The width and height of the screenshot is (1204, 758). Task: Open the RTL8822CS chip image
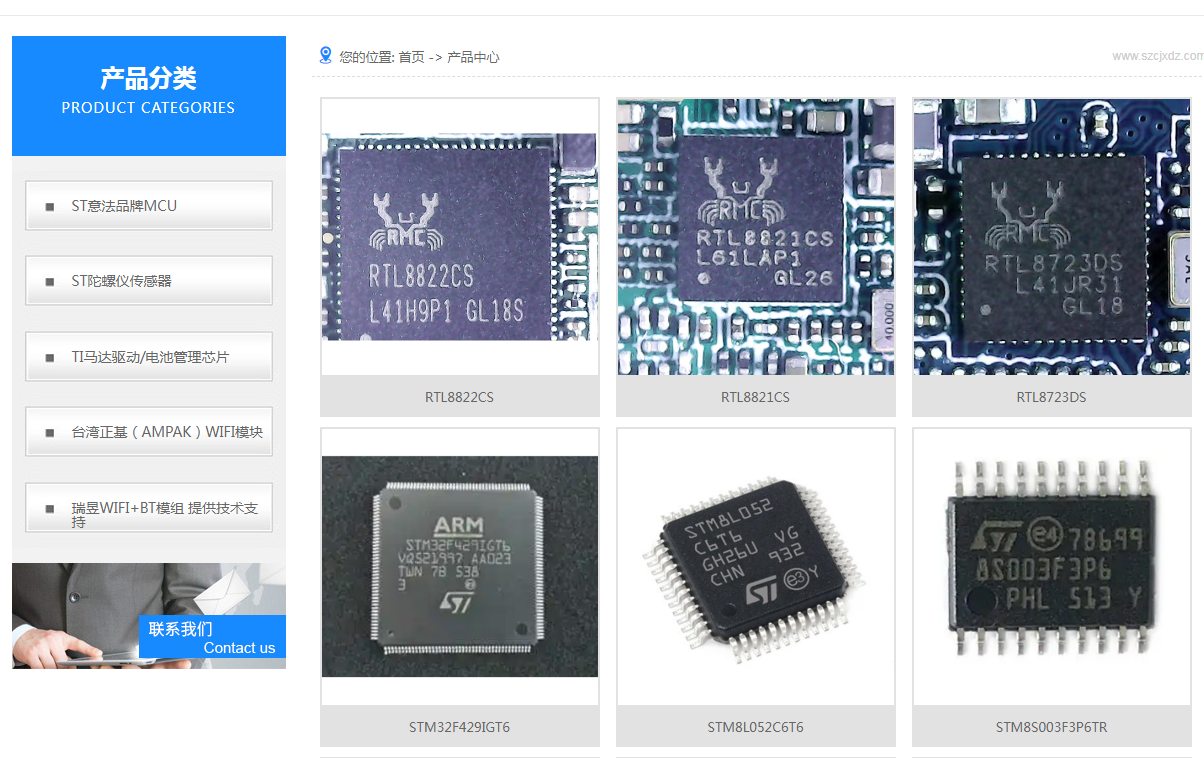[460, 237]
